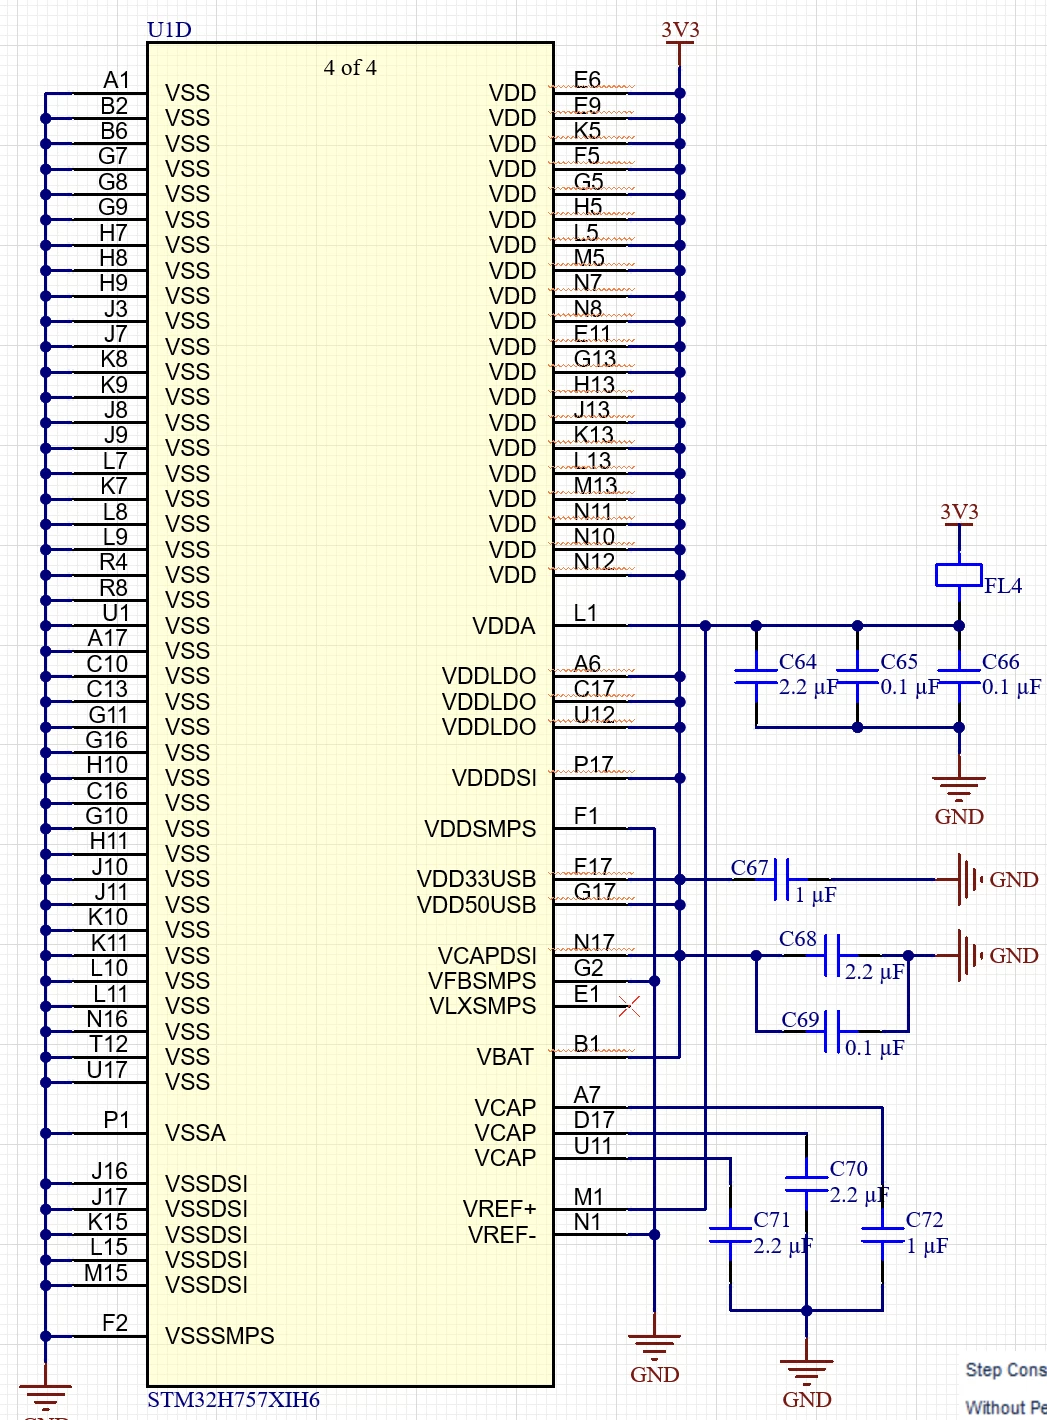This screenshot has height=1420, width=1047.
Task: Select capacitor C66 symbol
Action: click(x=959, y=676)
